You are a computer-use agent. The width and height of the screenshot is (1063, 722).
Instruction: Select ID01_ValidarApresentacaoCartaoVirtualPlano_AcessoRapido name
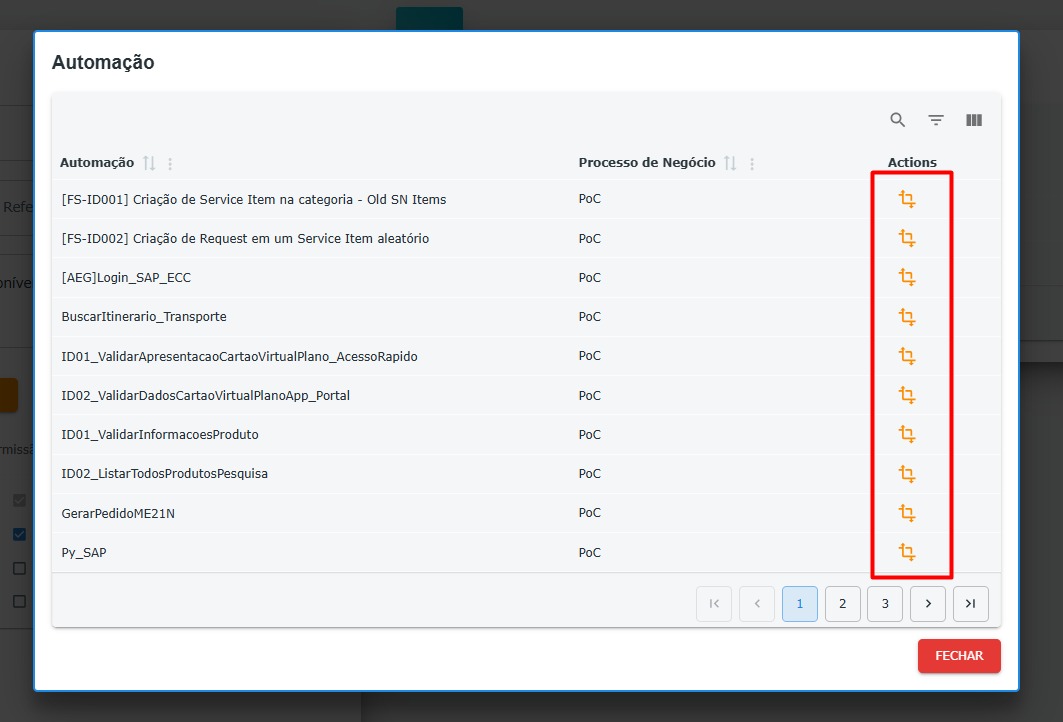pyautogui.click(x=239, y=357)
